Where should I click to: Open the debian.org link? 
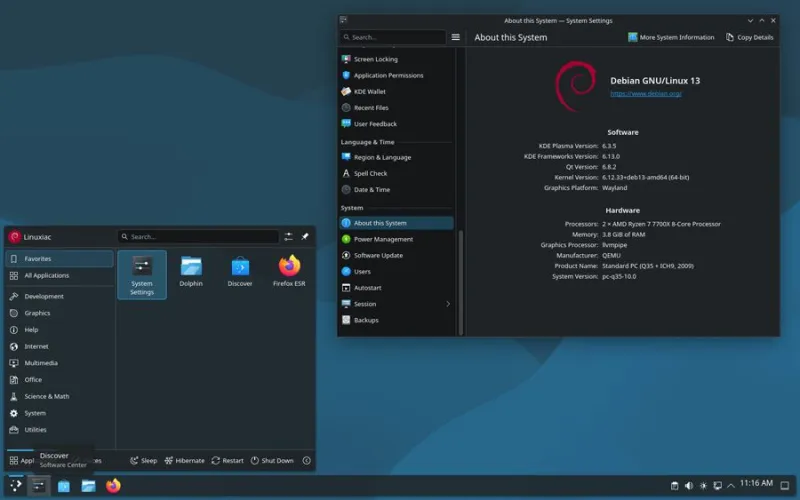(645, 94)
